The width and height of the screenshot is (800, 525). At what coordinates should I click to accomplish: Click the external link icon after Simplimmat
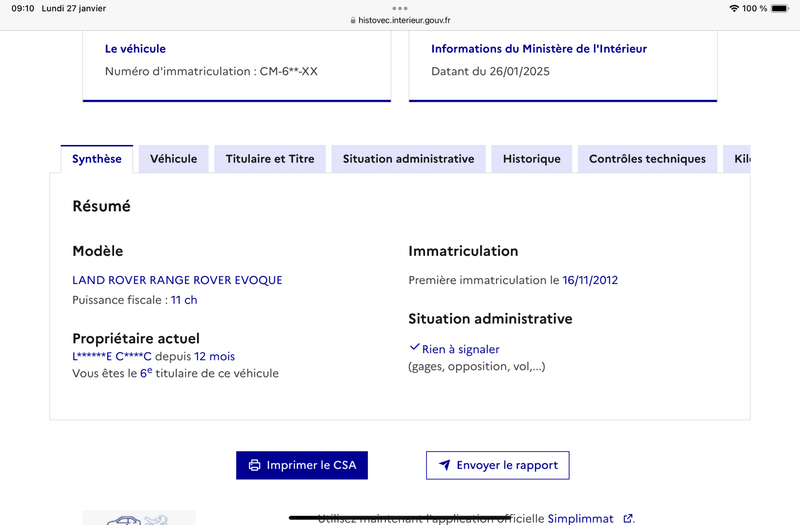pyautogui.click(x=628, y=518)
